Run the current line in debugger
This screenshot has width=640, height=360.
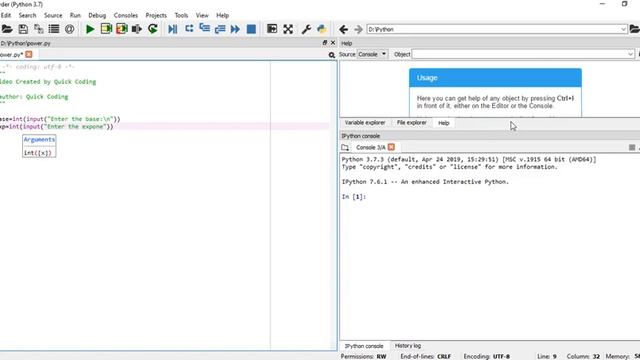189,29
